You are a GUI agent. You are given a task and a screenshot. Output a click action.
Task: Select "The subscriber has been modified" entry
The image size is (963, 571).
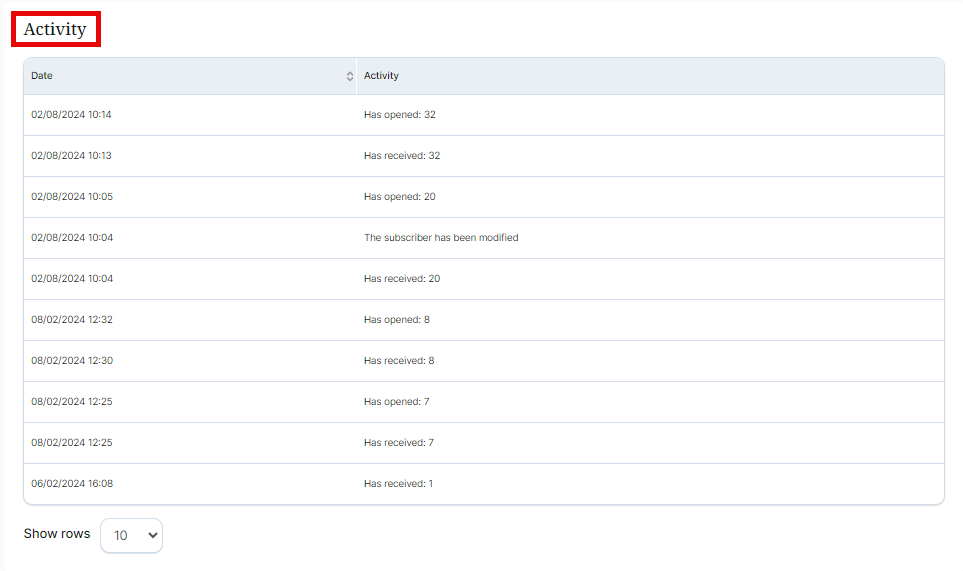point(441,238)
